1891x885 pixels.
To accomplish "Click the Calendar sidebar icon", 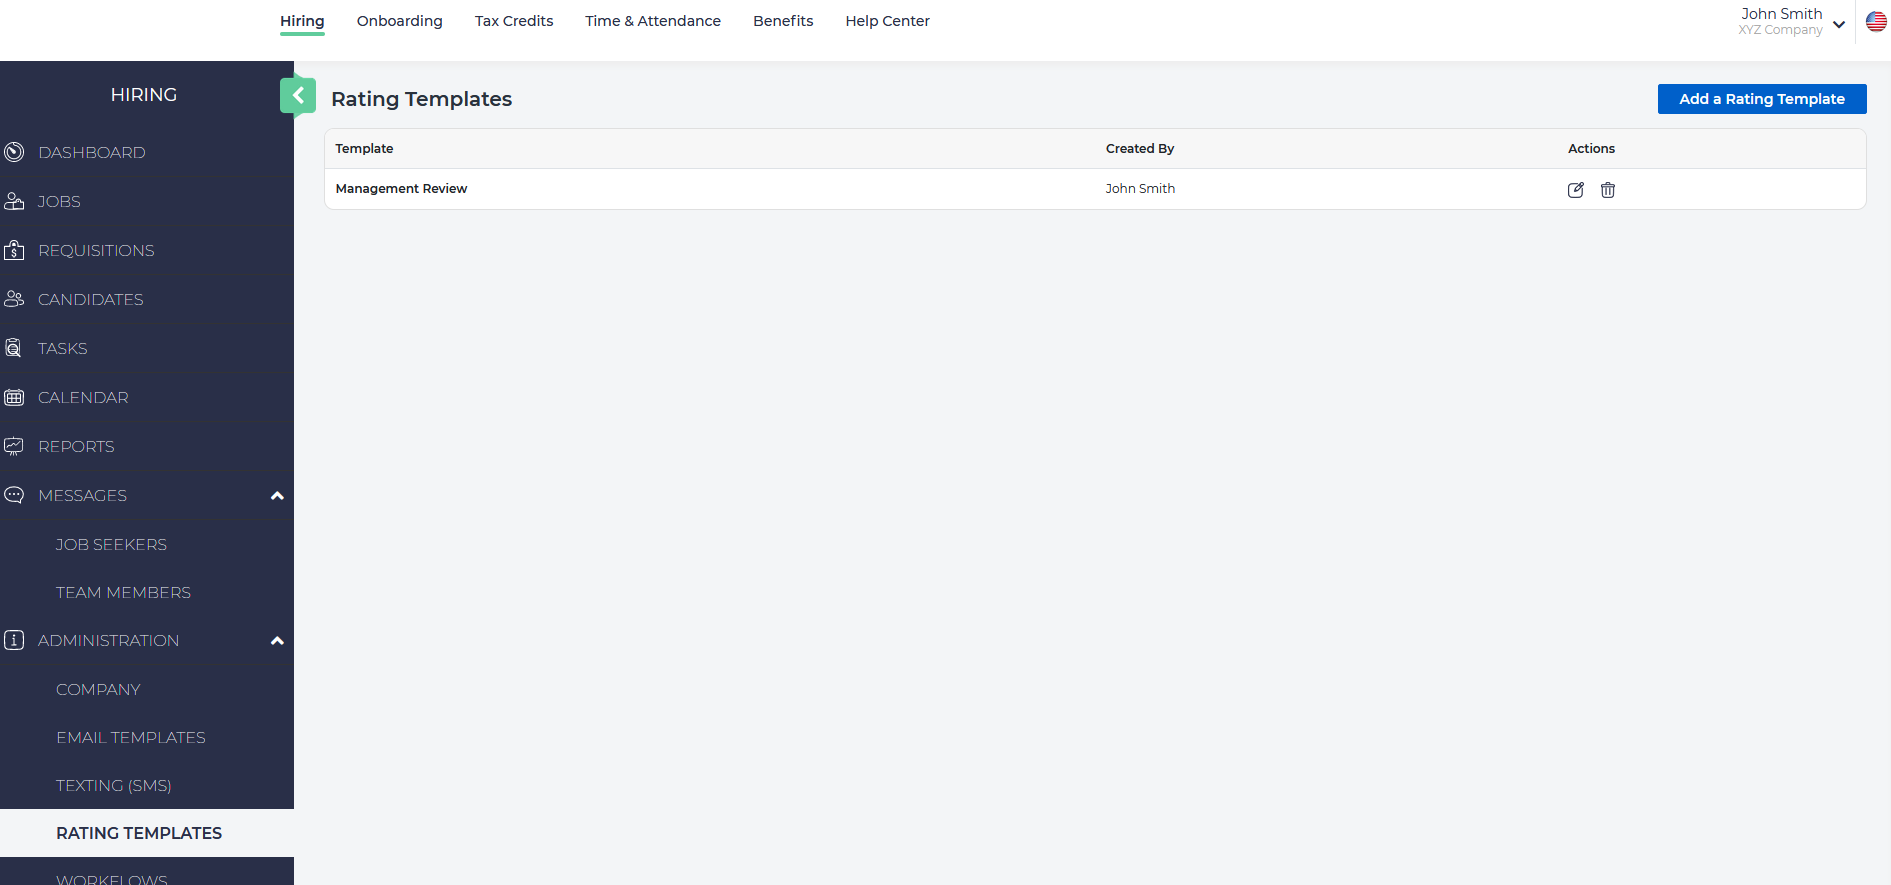I will coord(14,397).
